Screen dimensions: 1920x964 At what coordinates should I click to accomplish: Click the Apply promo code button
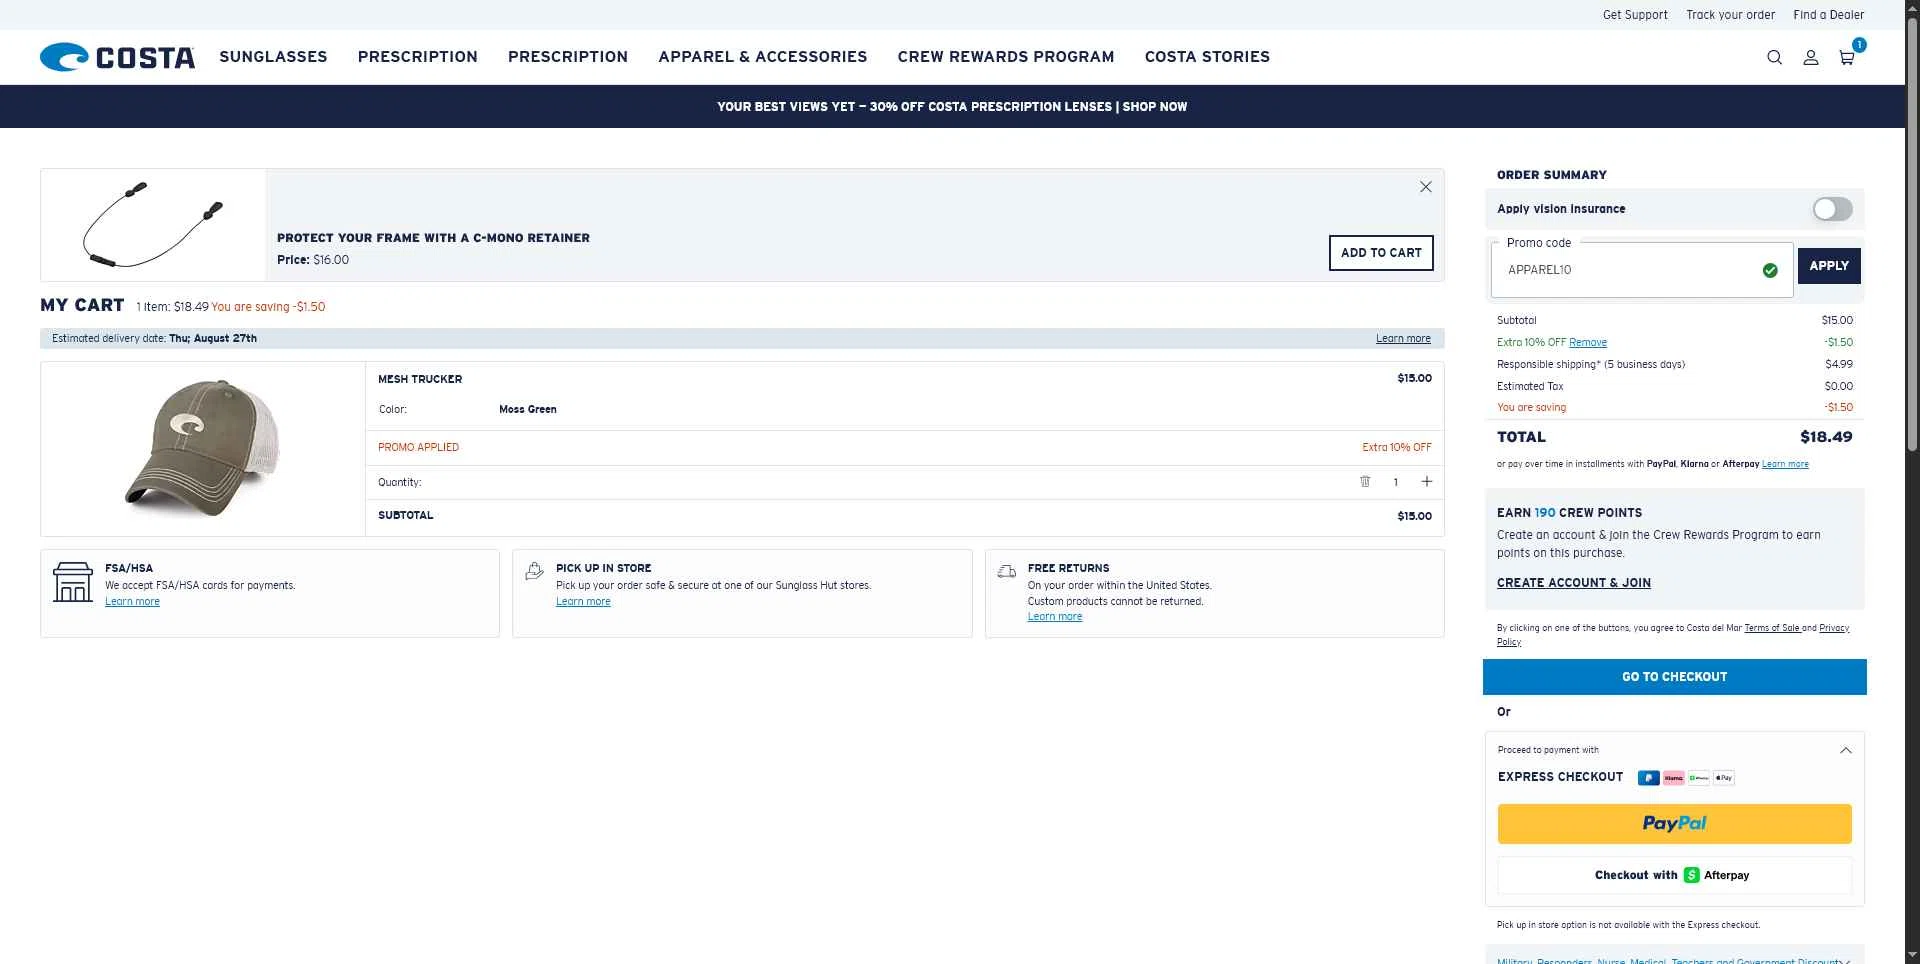pos(1829,266)
